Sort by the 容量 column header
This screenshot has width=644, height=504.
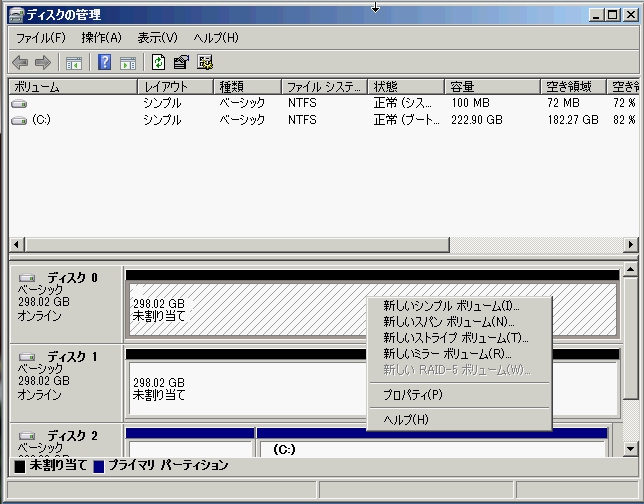492,87
